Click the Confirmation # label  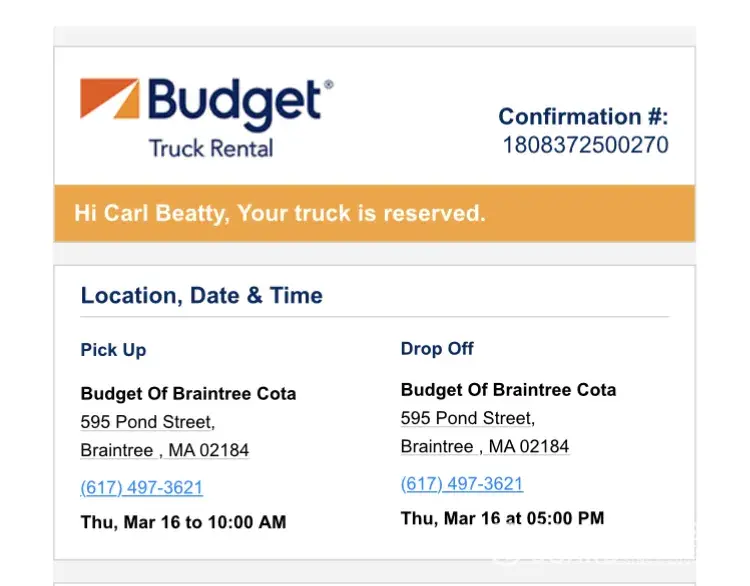[583, 116]
